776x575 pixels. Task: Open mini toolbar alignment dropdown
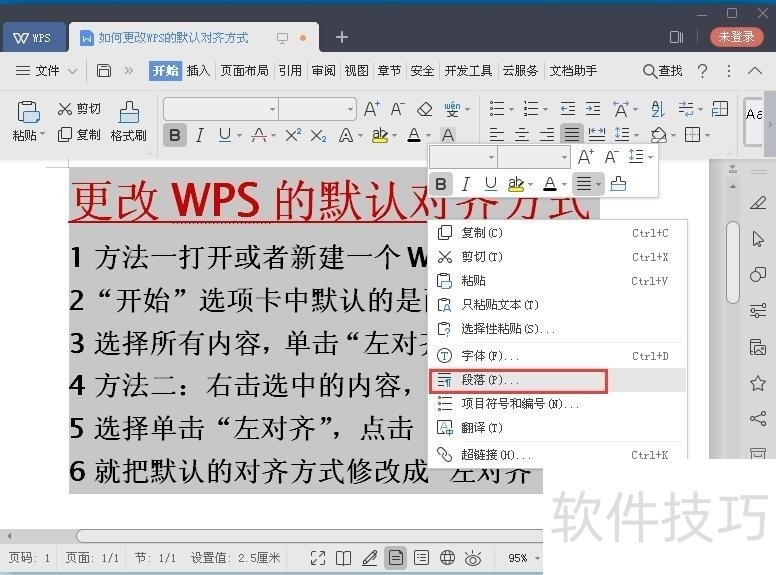pos(599,184)
